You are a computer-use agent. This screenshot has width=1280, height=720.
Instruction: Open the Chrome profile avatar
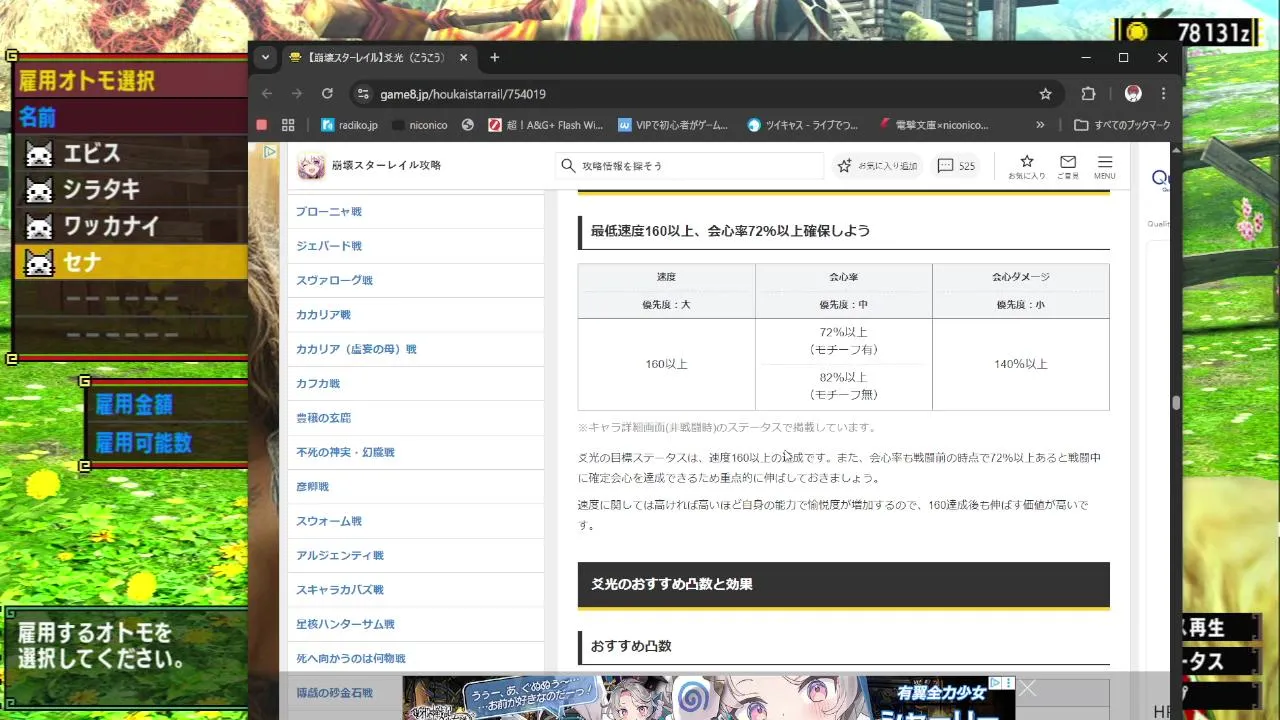coord(1133,94)
